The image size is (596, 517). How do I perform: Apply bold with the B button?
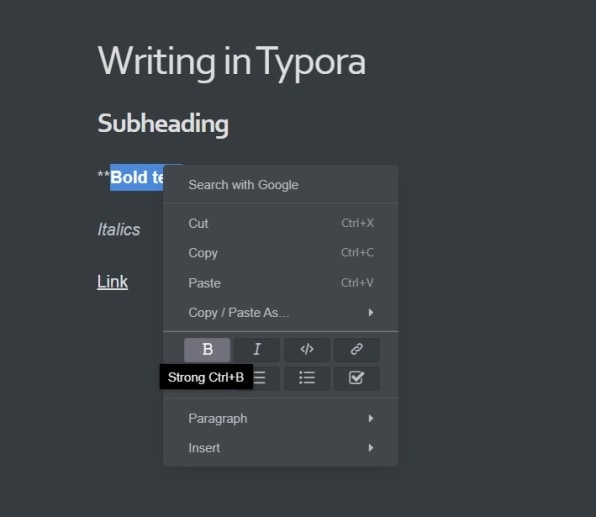pyautogui.click(x=207, y=350)
